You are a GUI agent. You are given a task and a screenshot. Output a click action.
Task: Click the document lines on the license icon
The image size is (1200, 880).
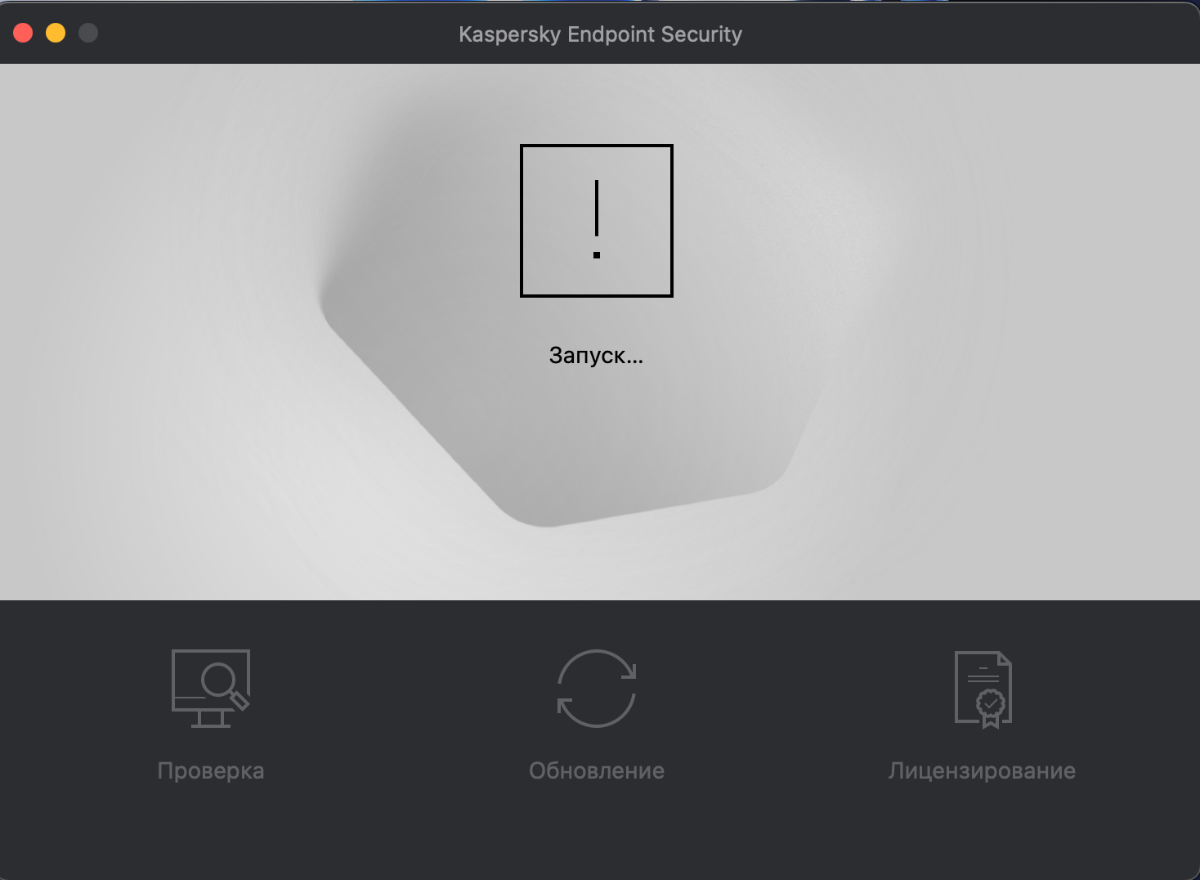tap(981, 674)
